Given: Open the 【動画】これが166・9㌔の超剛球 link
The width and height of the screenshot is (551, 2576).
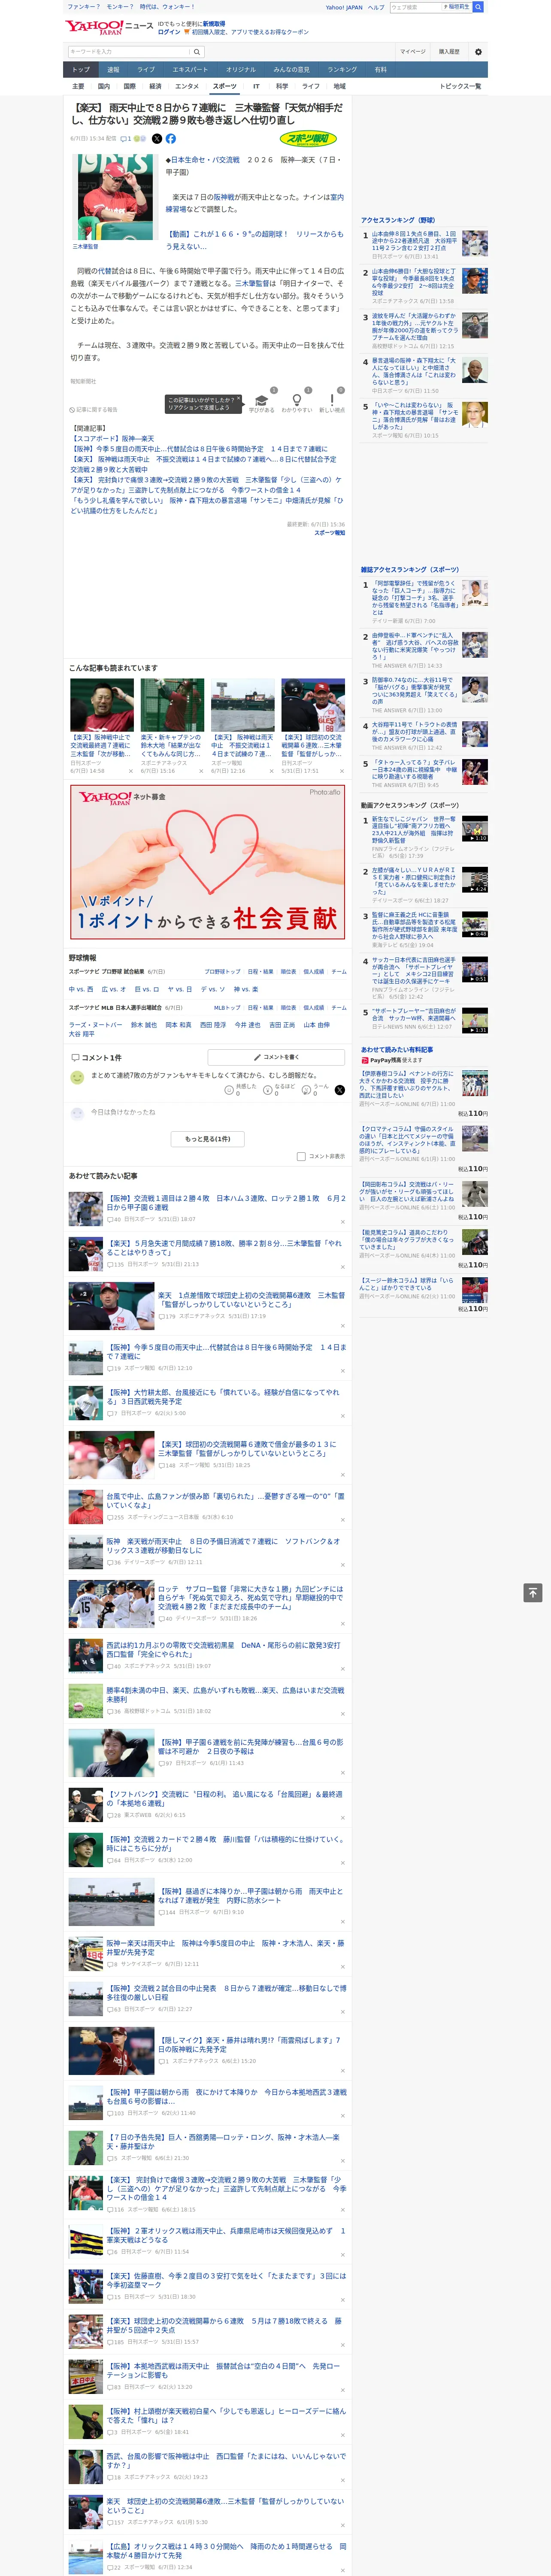Looking at the screenshot, I should point(254,240).
